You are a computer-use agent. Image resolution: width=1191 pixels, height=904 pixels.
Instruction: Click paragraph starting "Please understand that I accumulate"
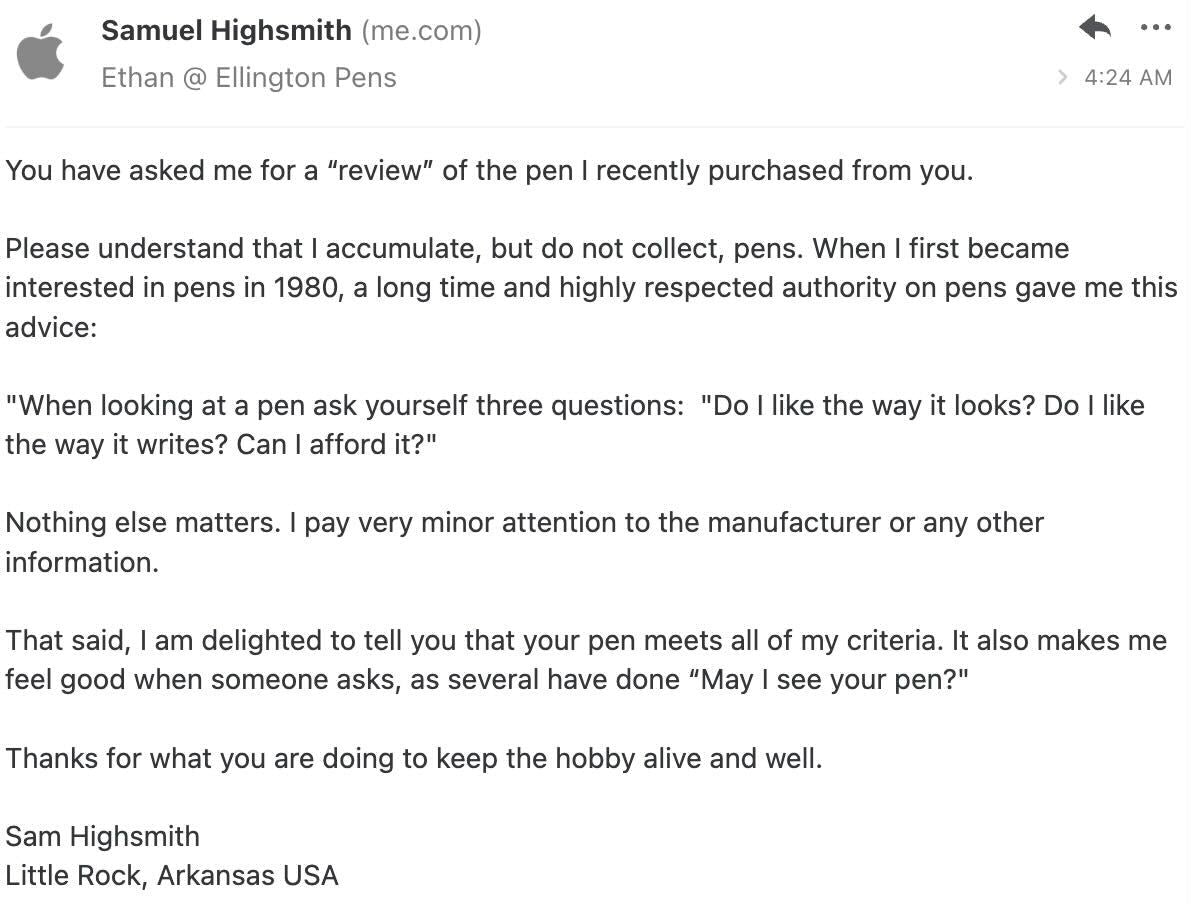[x=591, y=288]
